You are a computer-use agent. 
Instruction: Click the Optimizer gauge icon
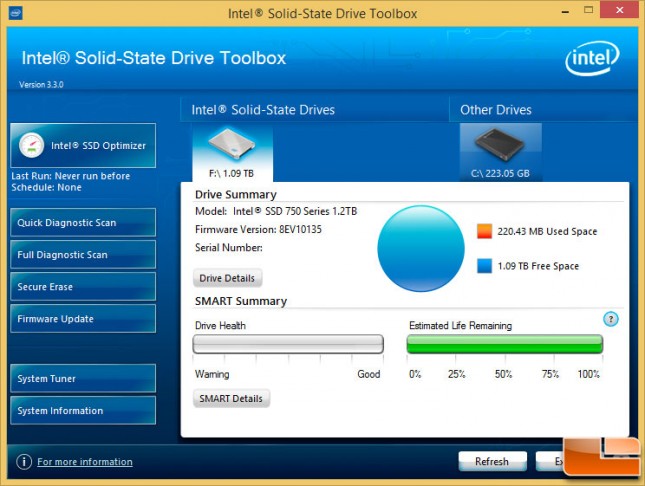coord(31,145)
